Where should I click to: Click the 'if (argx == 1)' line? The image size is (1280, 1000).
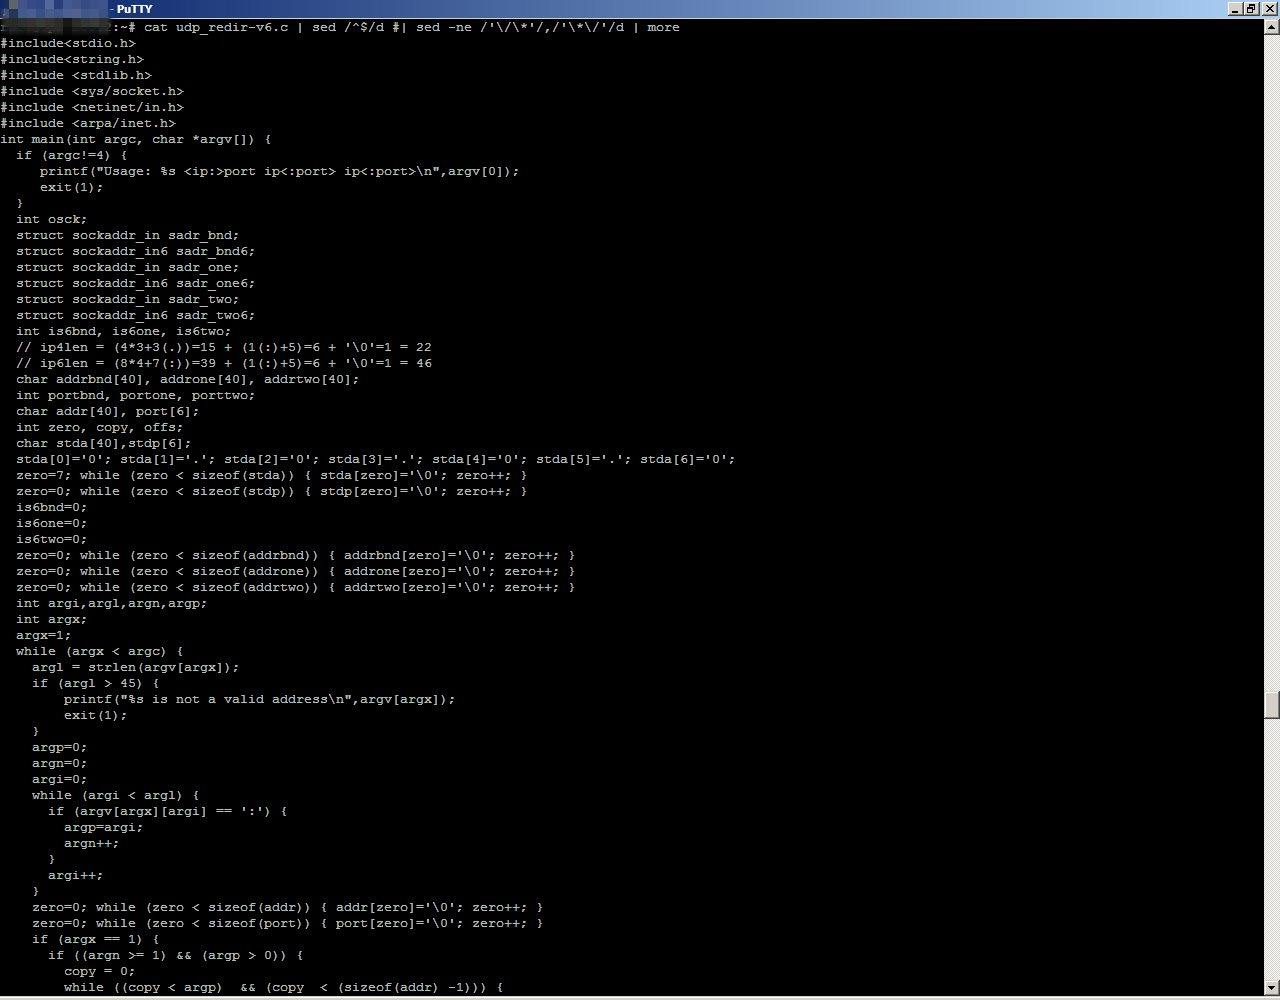tap(95, 939)
